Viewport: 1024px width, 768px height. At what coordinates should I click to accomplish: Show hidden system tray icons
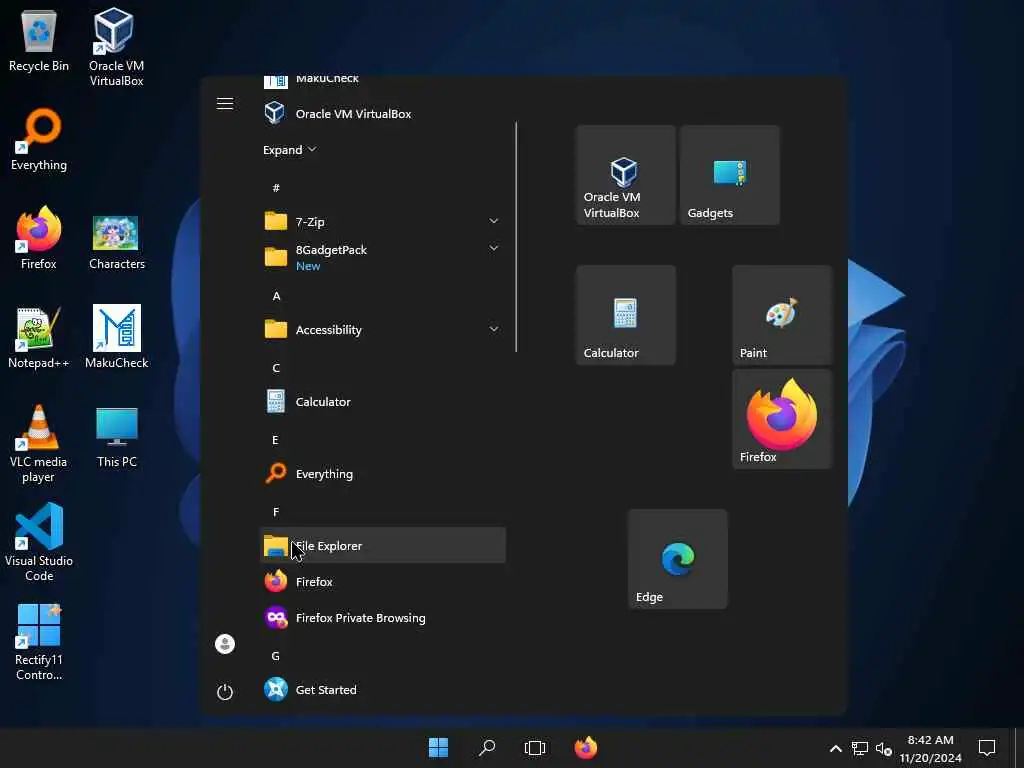(835, 748)
